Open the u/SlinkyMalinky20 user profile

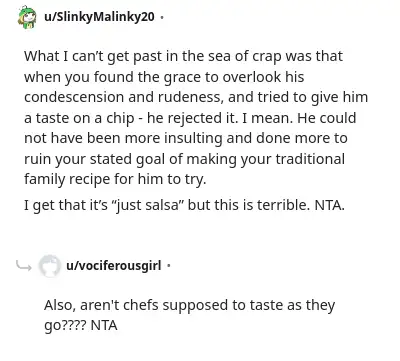[x=99, y=16]
